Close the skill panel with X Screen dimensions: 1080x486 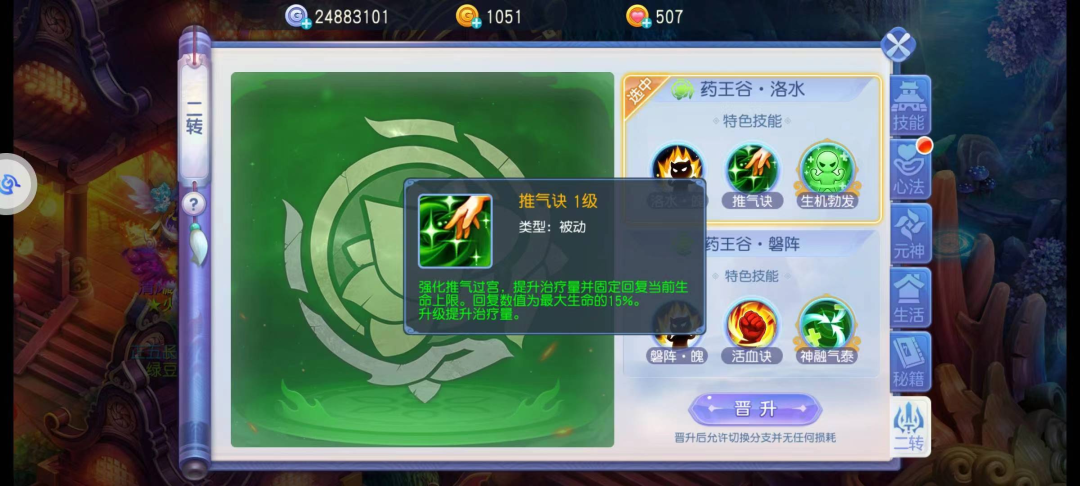click(x=897, y=45)
